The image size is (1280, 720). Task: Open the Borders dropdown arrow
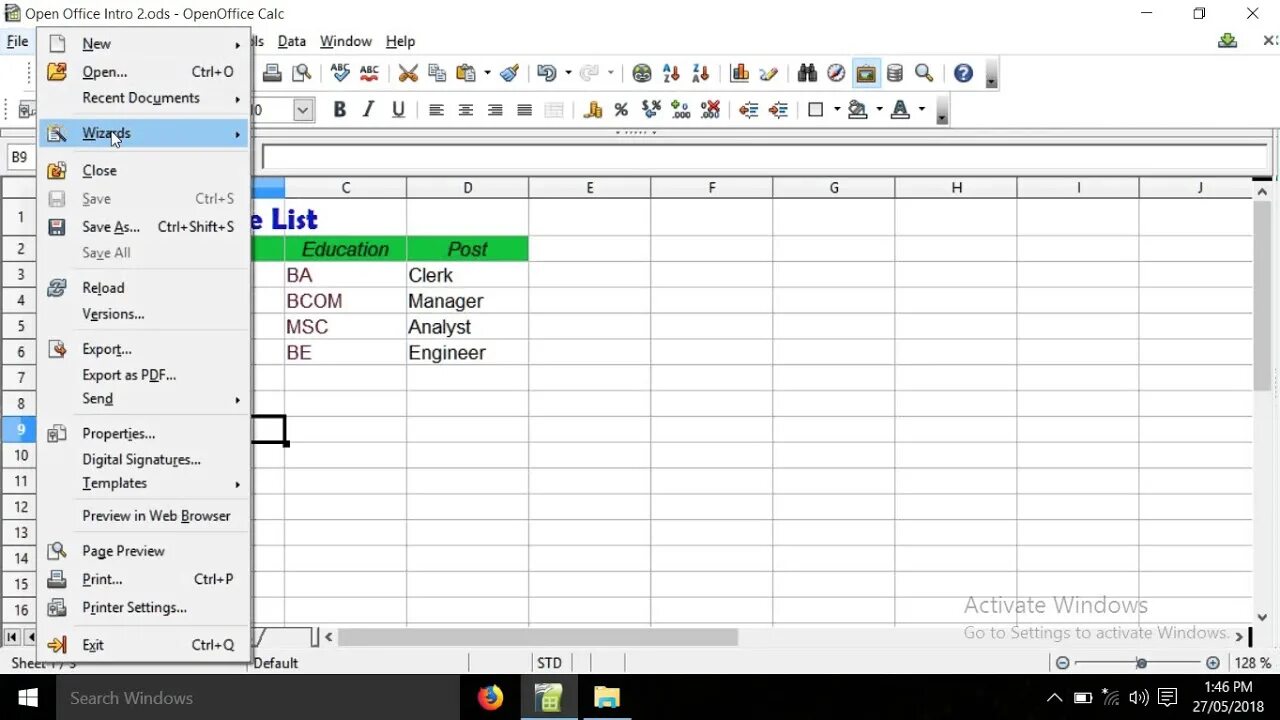pyautogui.click(x=837, y=110)
